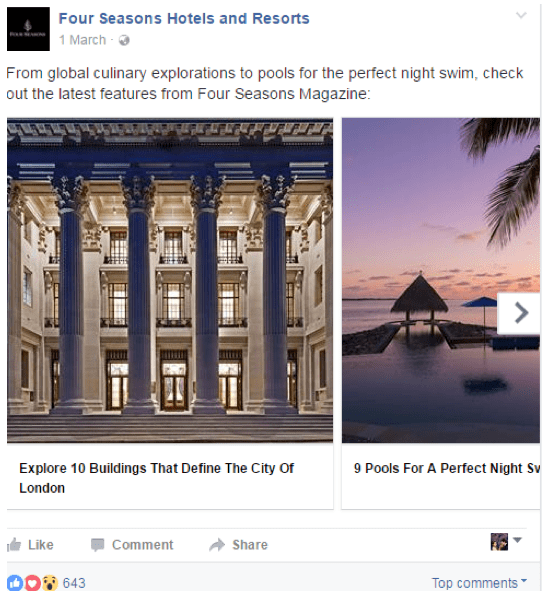The image size is (549, 594).
Task: Click the blue Like reaction icon
Action: click(15, 583)
